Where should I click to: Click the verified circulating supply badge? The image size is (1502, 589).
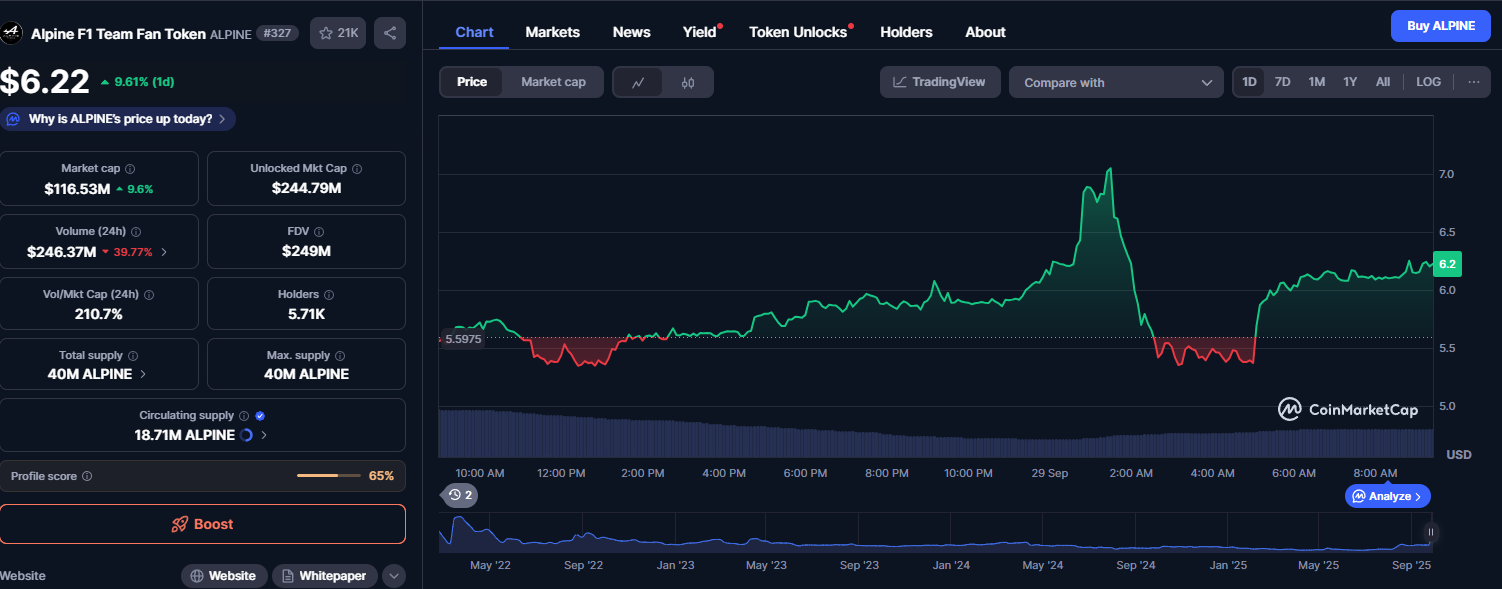pyautogui.click(x=260, y=415)
